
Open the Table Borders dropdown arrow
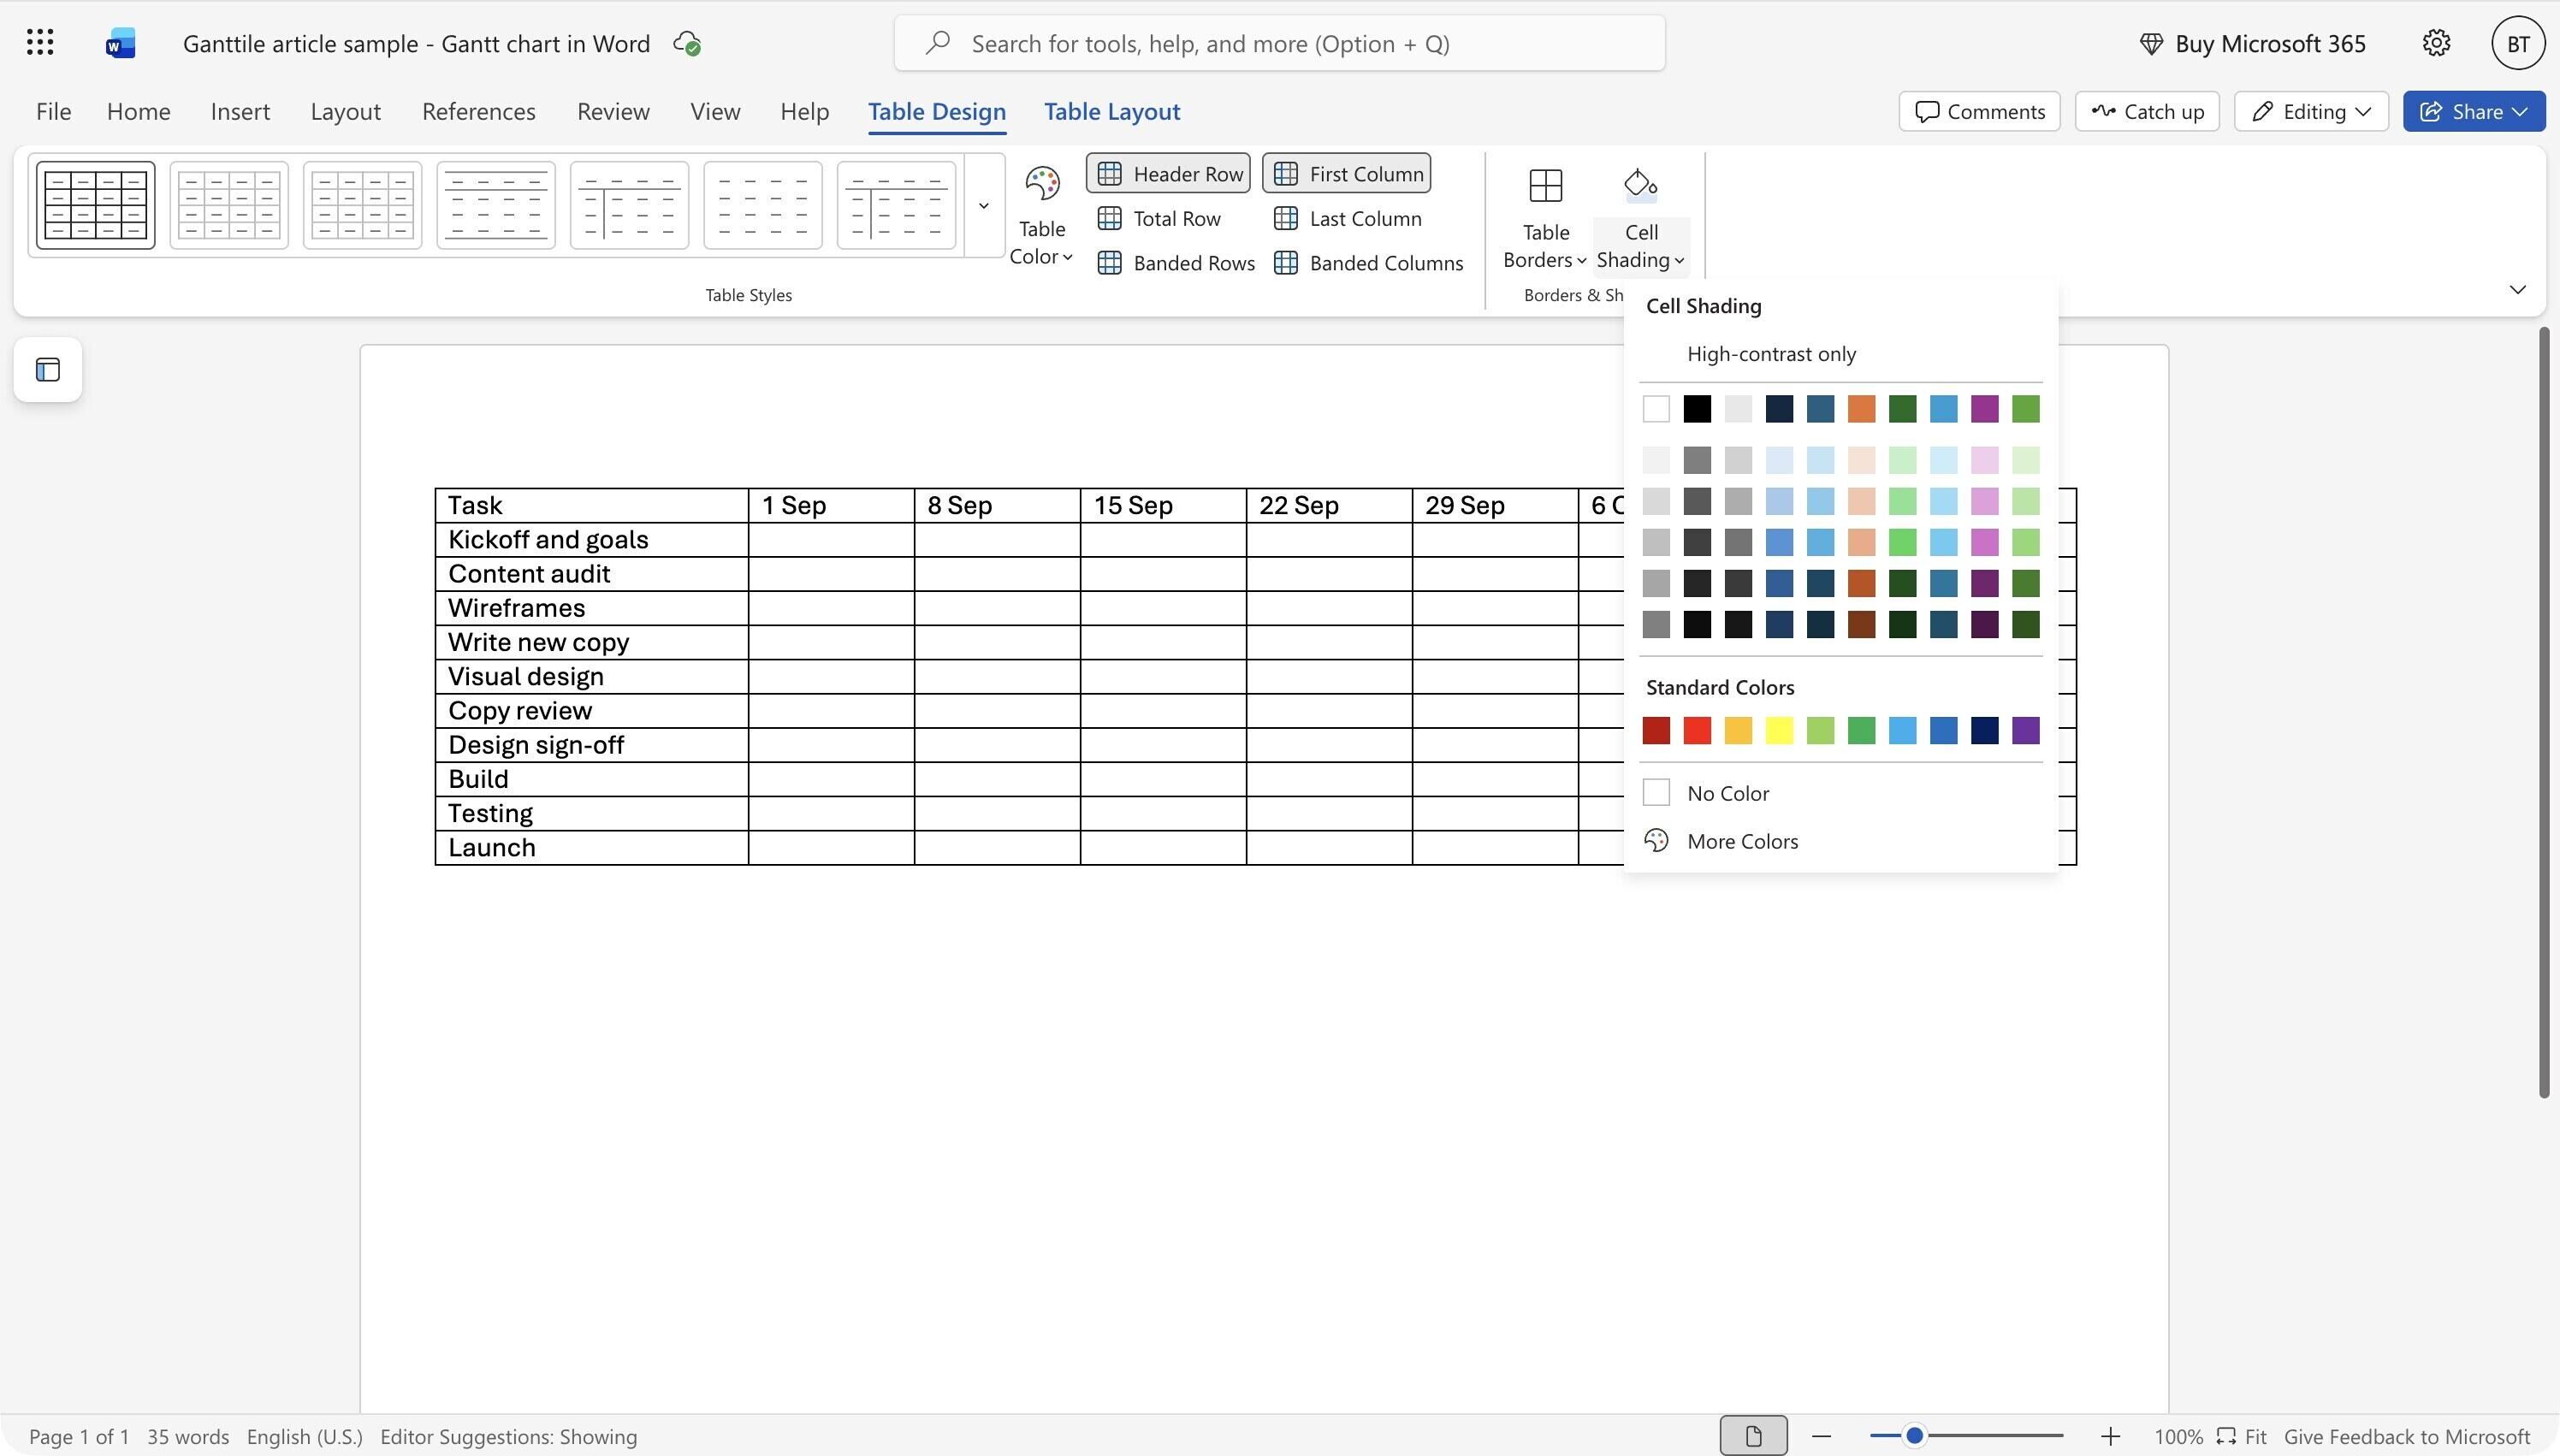1581,260
